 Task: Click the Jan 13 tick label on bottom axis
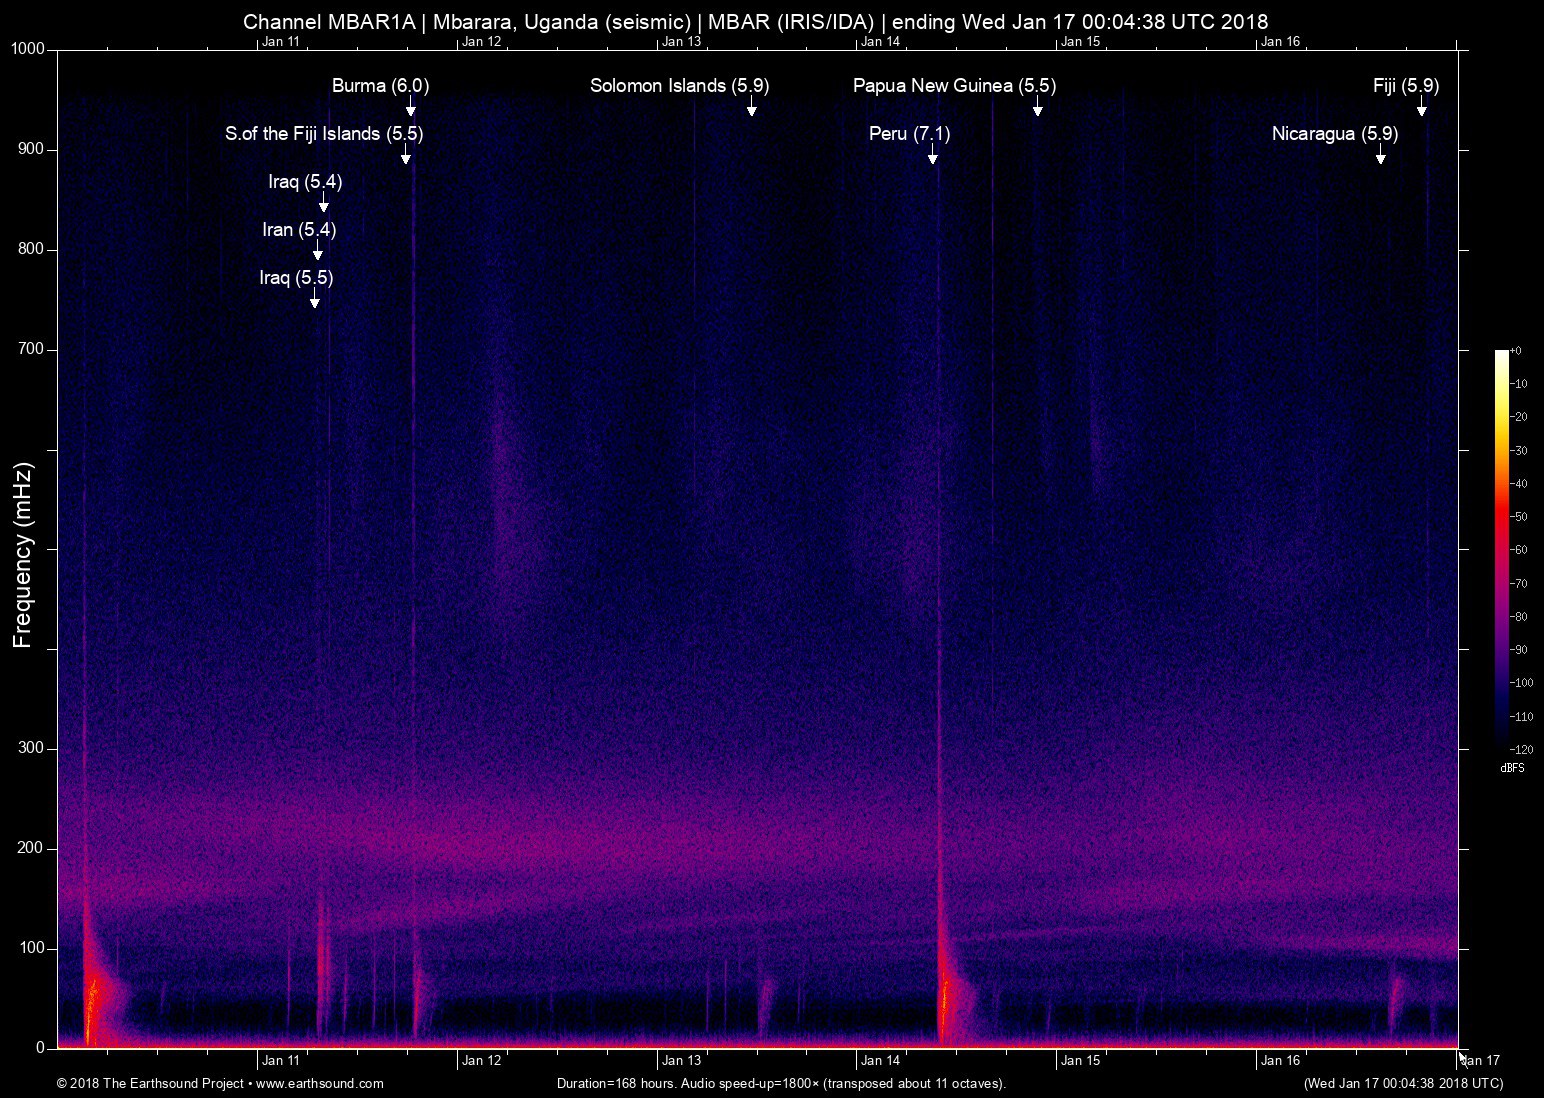click(x=680, y=1061)
